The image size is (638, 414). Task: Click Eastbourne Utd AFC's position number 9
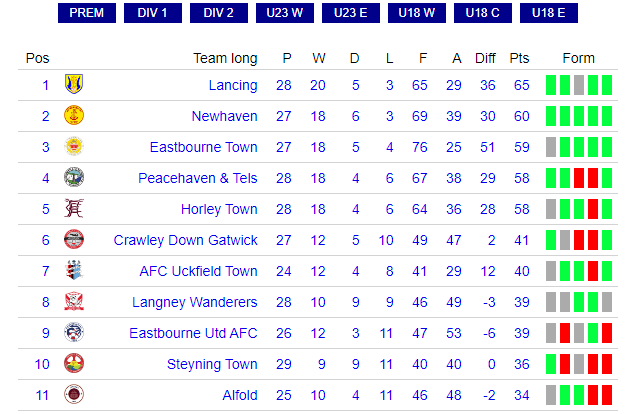click(x=46, y=333)
